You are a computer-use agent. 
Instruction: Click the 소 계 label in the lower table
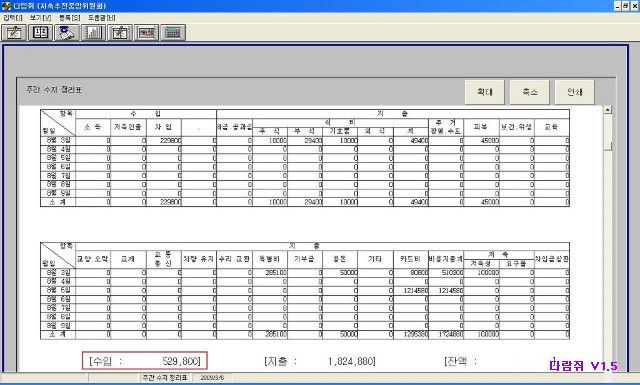(x=58, y=334)
